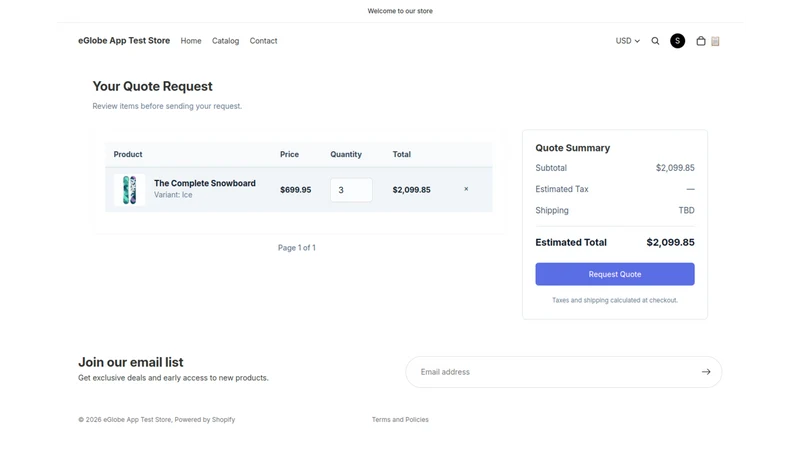Click the Page 1 of 1 indicator
Image resolution: width=800 pixels, height=450 pixels.
click(x=297, y=247)
